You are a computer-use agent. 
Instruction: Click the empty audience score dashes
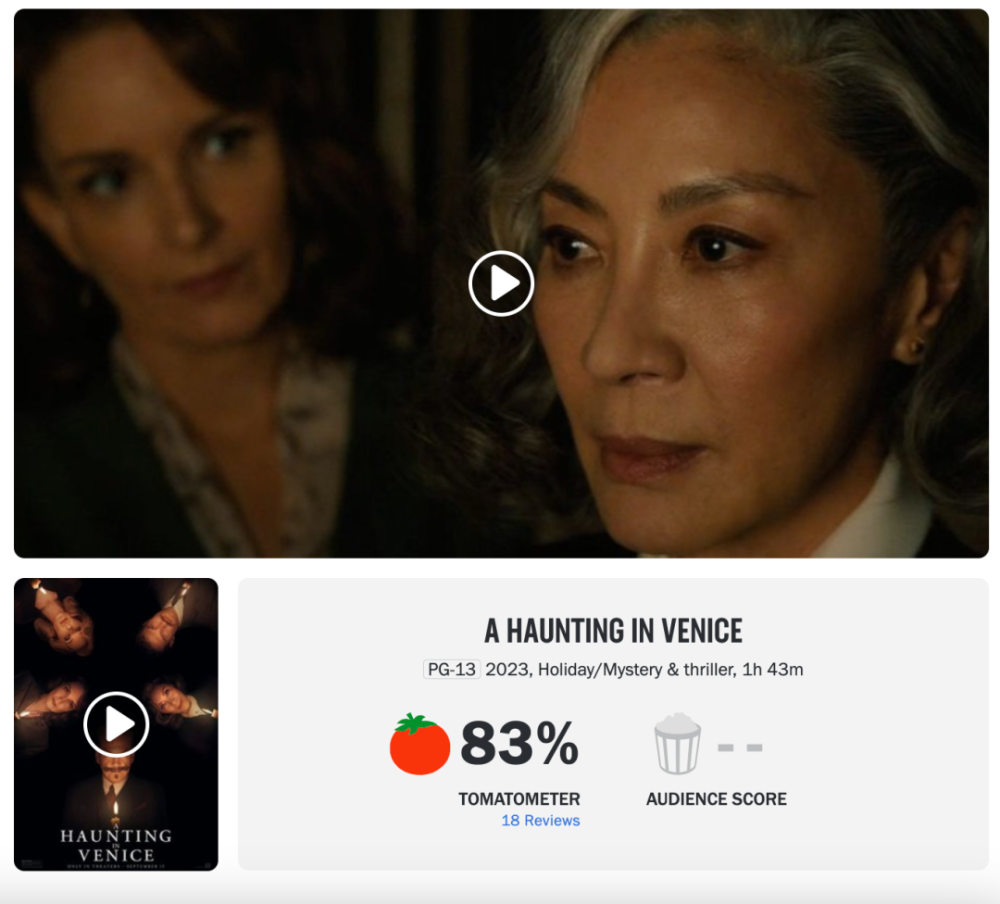pyautogui.click(x=740, y=747)
